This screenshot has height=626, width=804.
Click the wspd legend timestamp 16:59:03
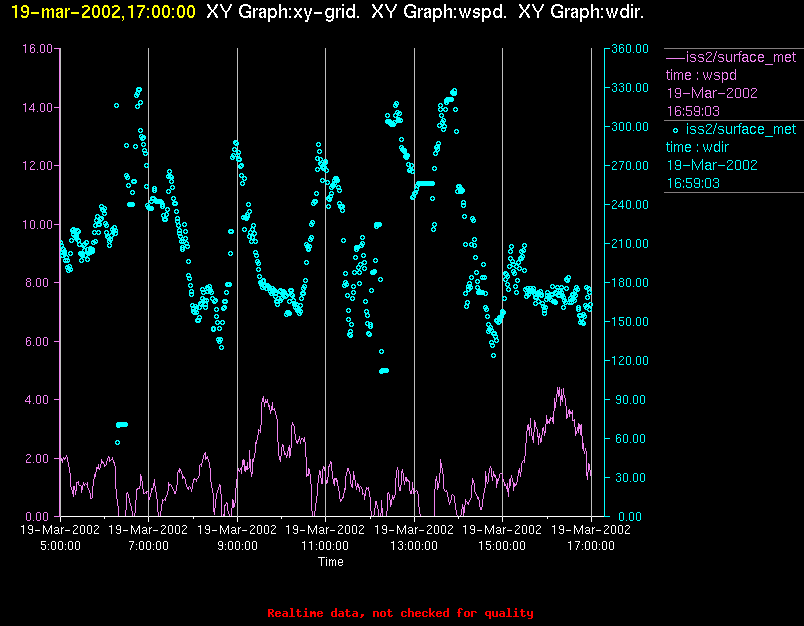click(x=693, y=111)
